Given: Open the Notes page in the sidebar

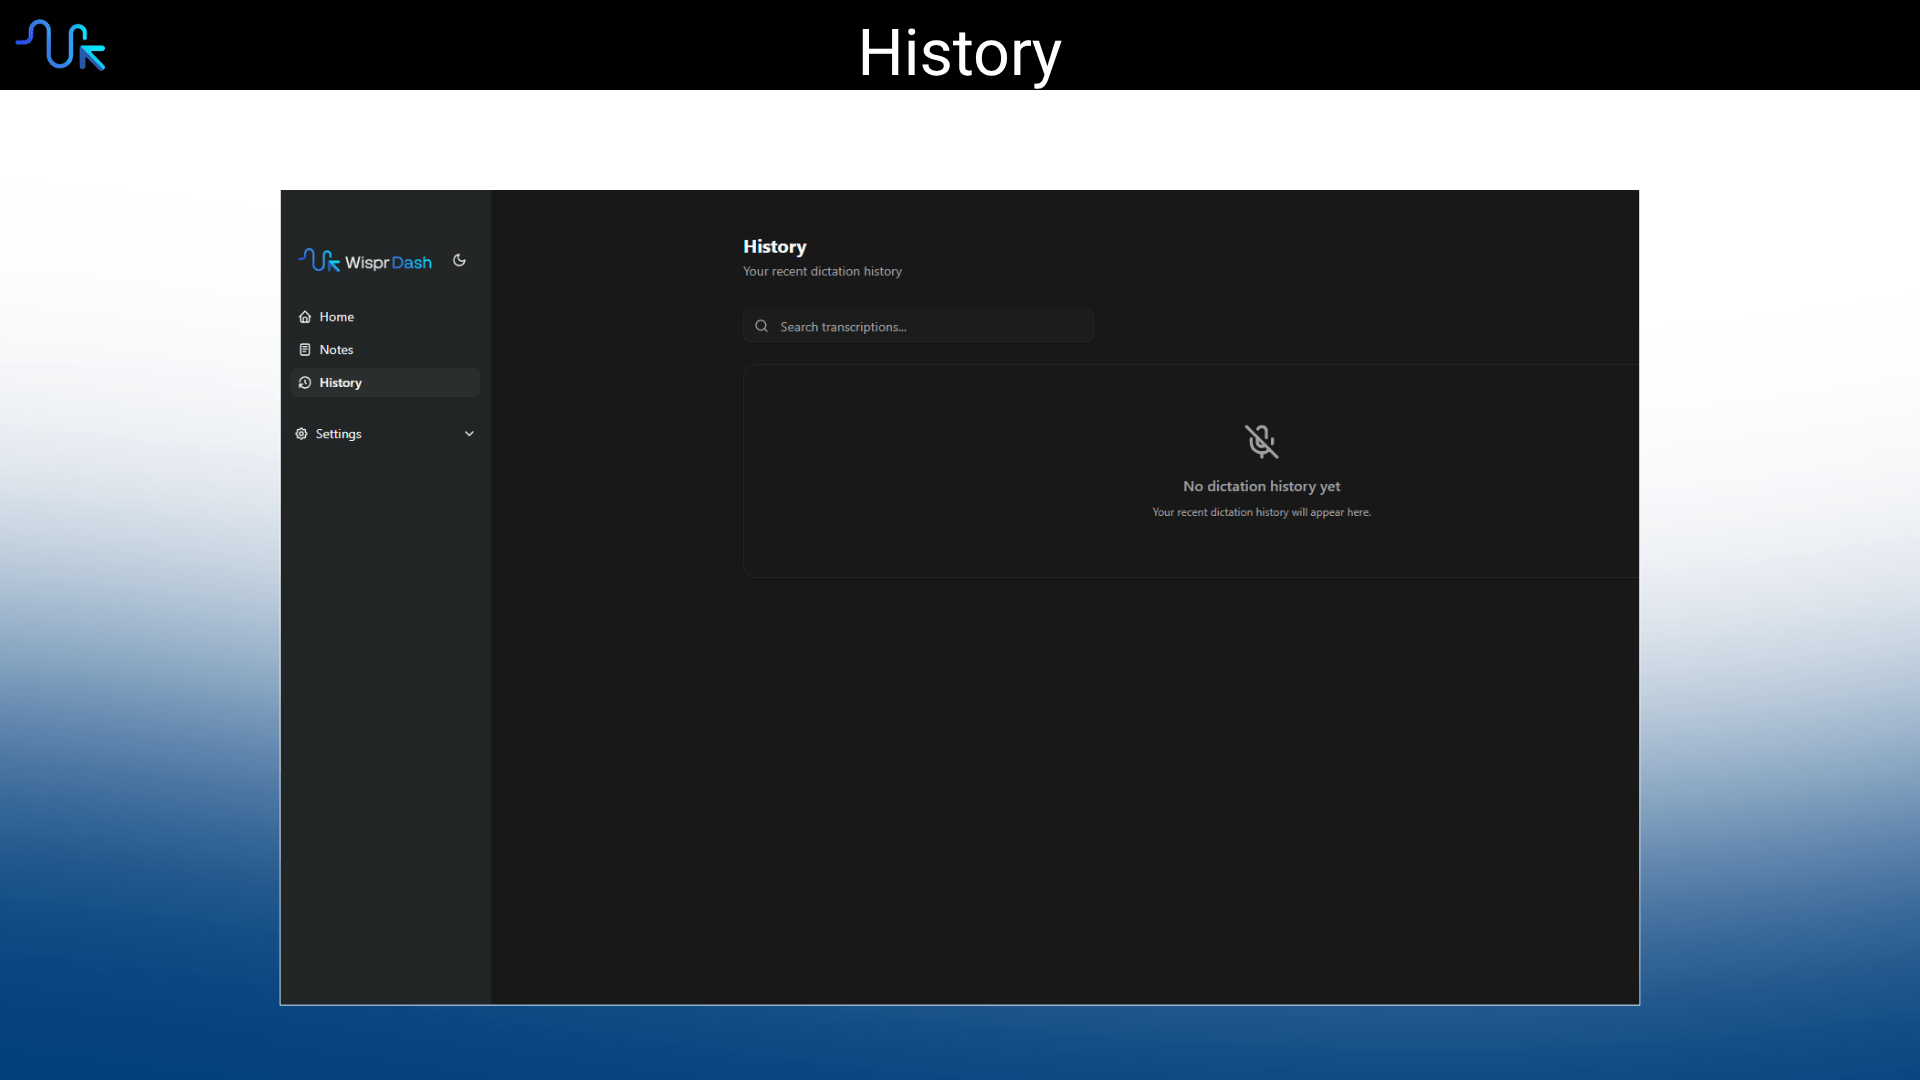Looking at the screenshot, I should [385, 350].
